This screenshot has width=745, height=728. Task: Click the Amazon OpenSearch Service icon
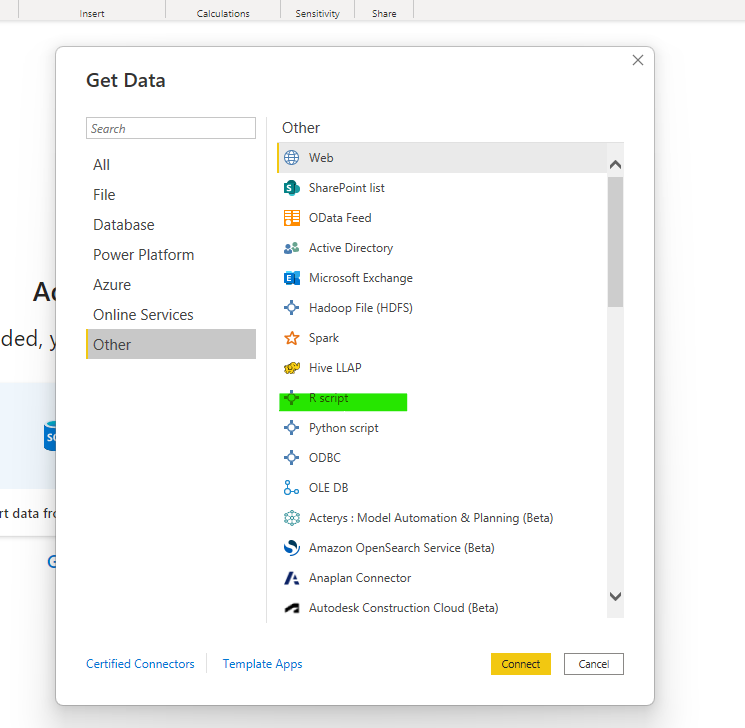point(292,547)
